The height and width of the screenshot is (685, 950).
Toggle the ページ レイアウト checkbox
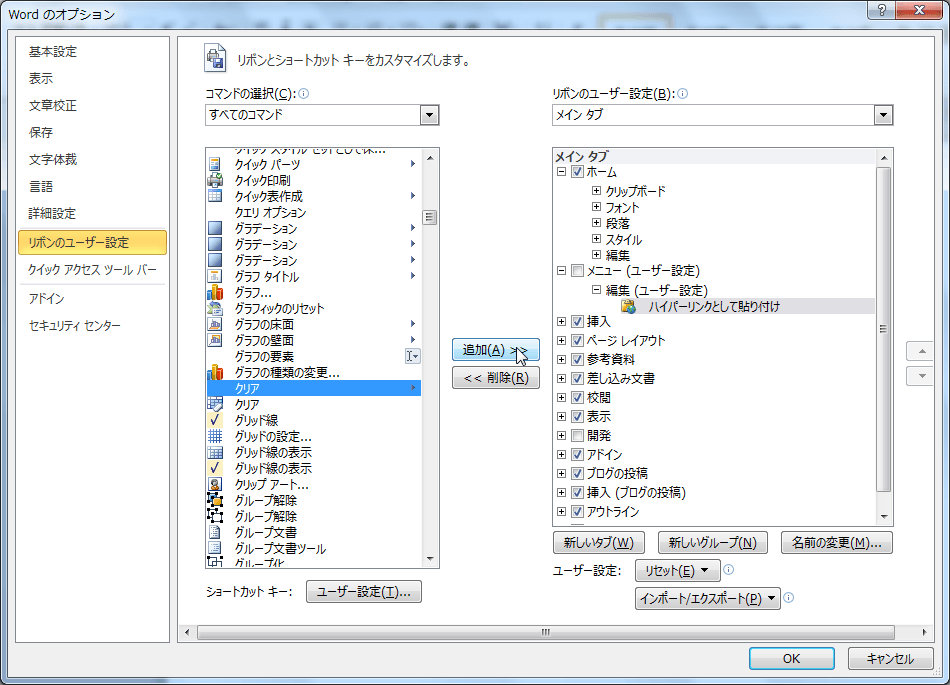[x=577, y=340]
